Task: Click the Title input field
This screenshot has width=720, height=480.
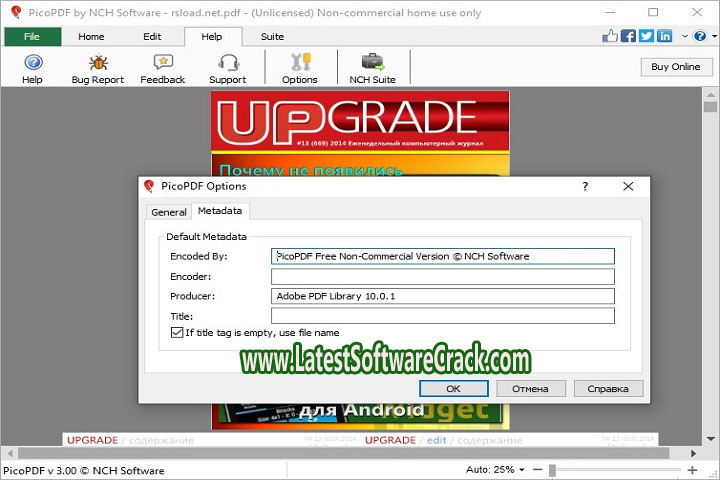Action: (x=443, y=316)
